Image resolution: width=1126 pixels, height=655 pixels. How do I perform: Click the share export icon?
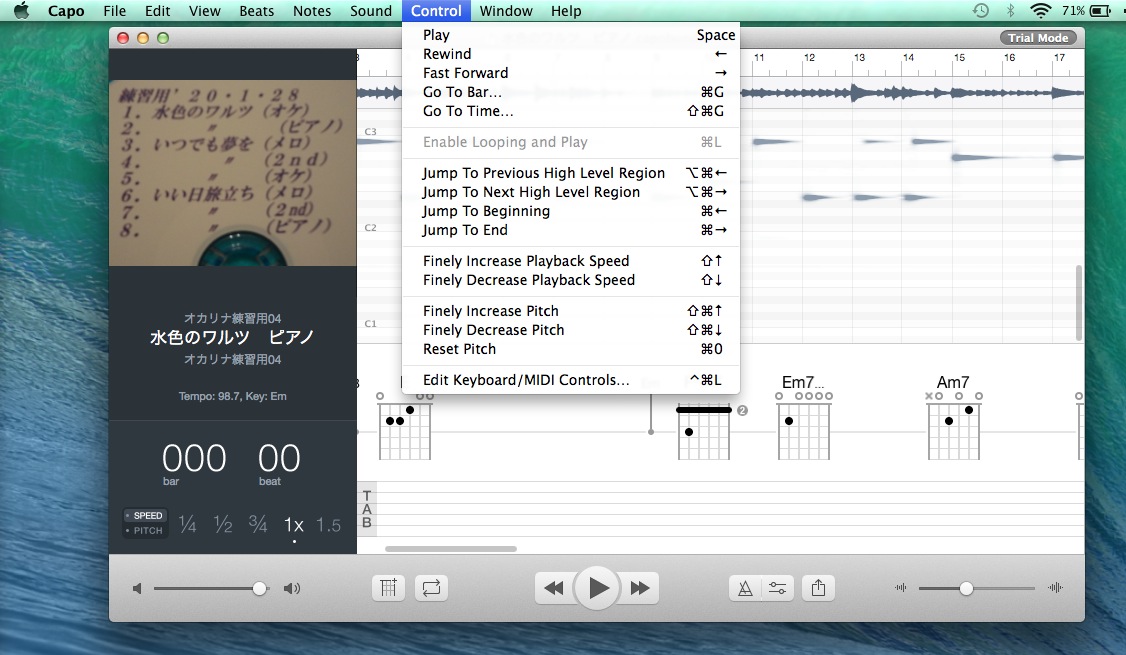(818, 588)
